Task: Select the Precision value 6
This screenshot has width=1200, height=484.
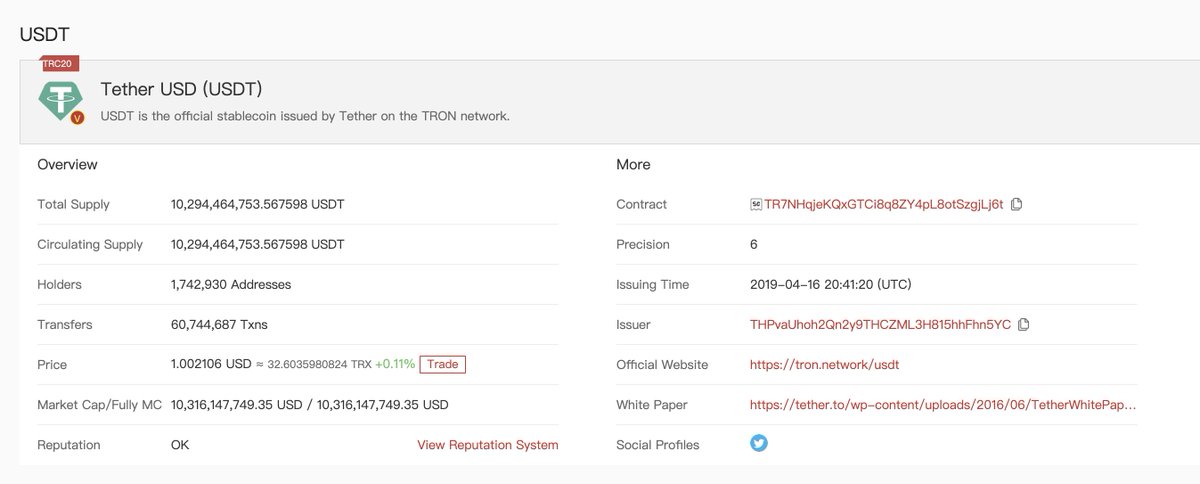Action: 754,244
